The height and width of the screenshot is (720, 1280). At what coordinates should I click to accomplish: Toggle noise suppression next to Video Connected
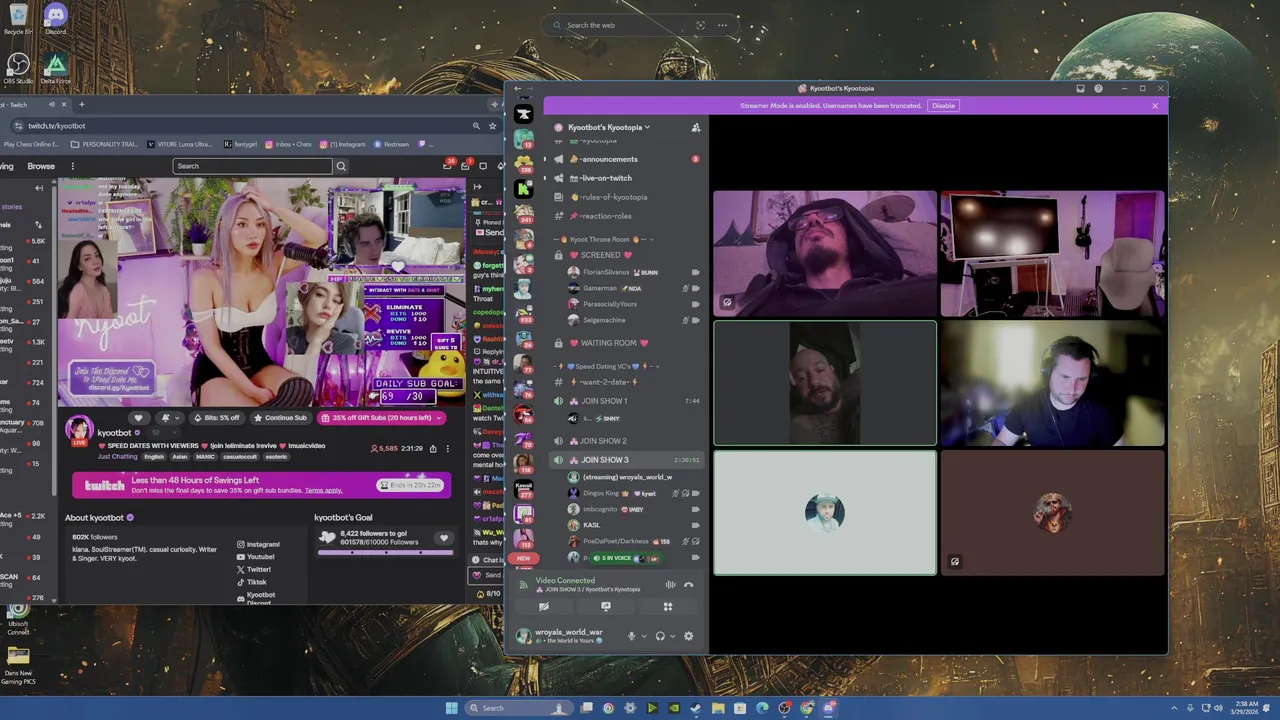pyautogui.click(x=670, y=584)
